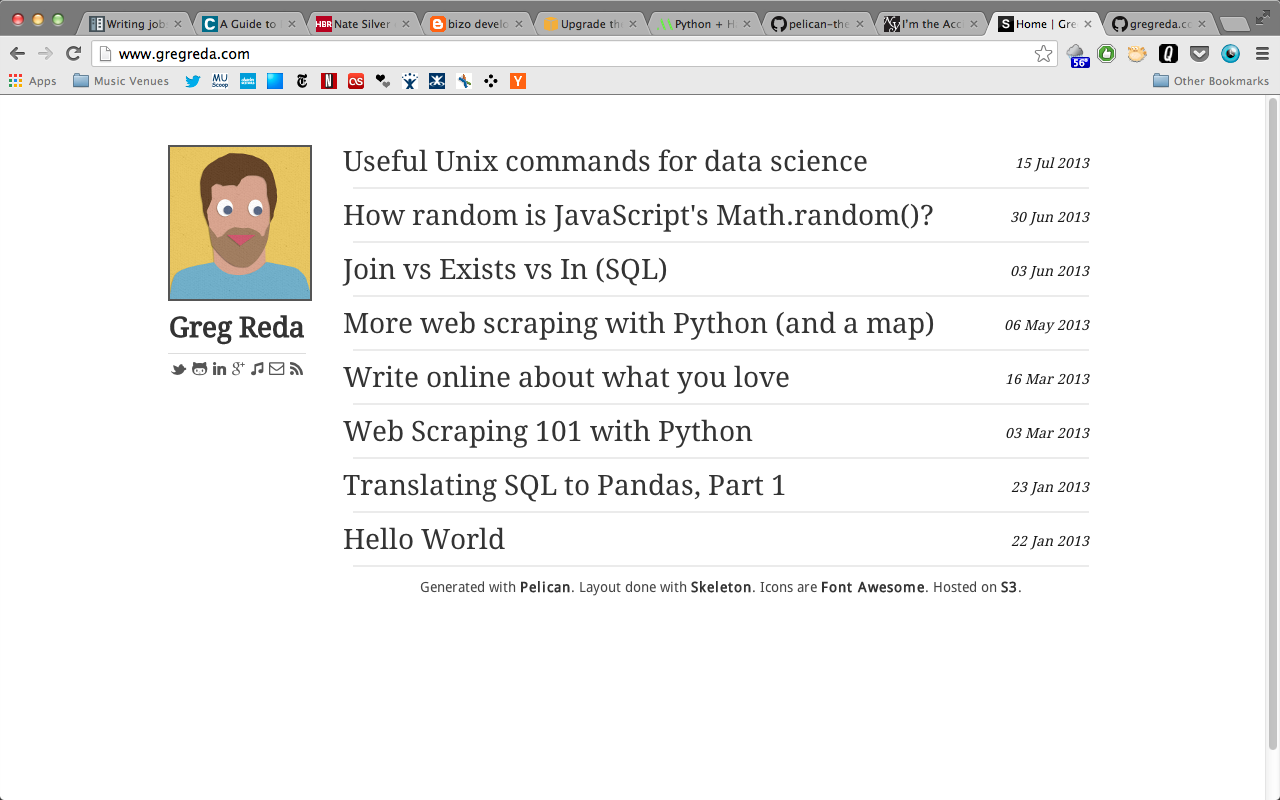Open the plain blue square bookmark icon
The height and width of the screenshot is (800, 1280).
[275, 81]
